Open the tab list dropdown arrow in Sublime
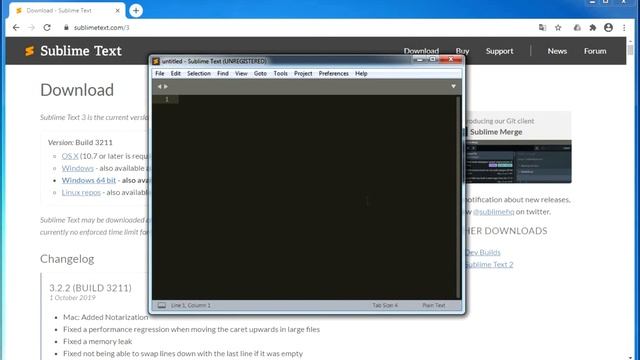This screenshot has height=360, width=640. click(453, 87)
